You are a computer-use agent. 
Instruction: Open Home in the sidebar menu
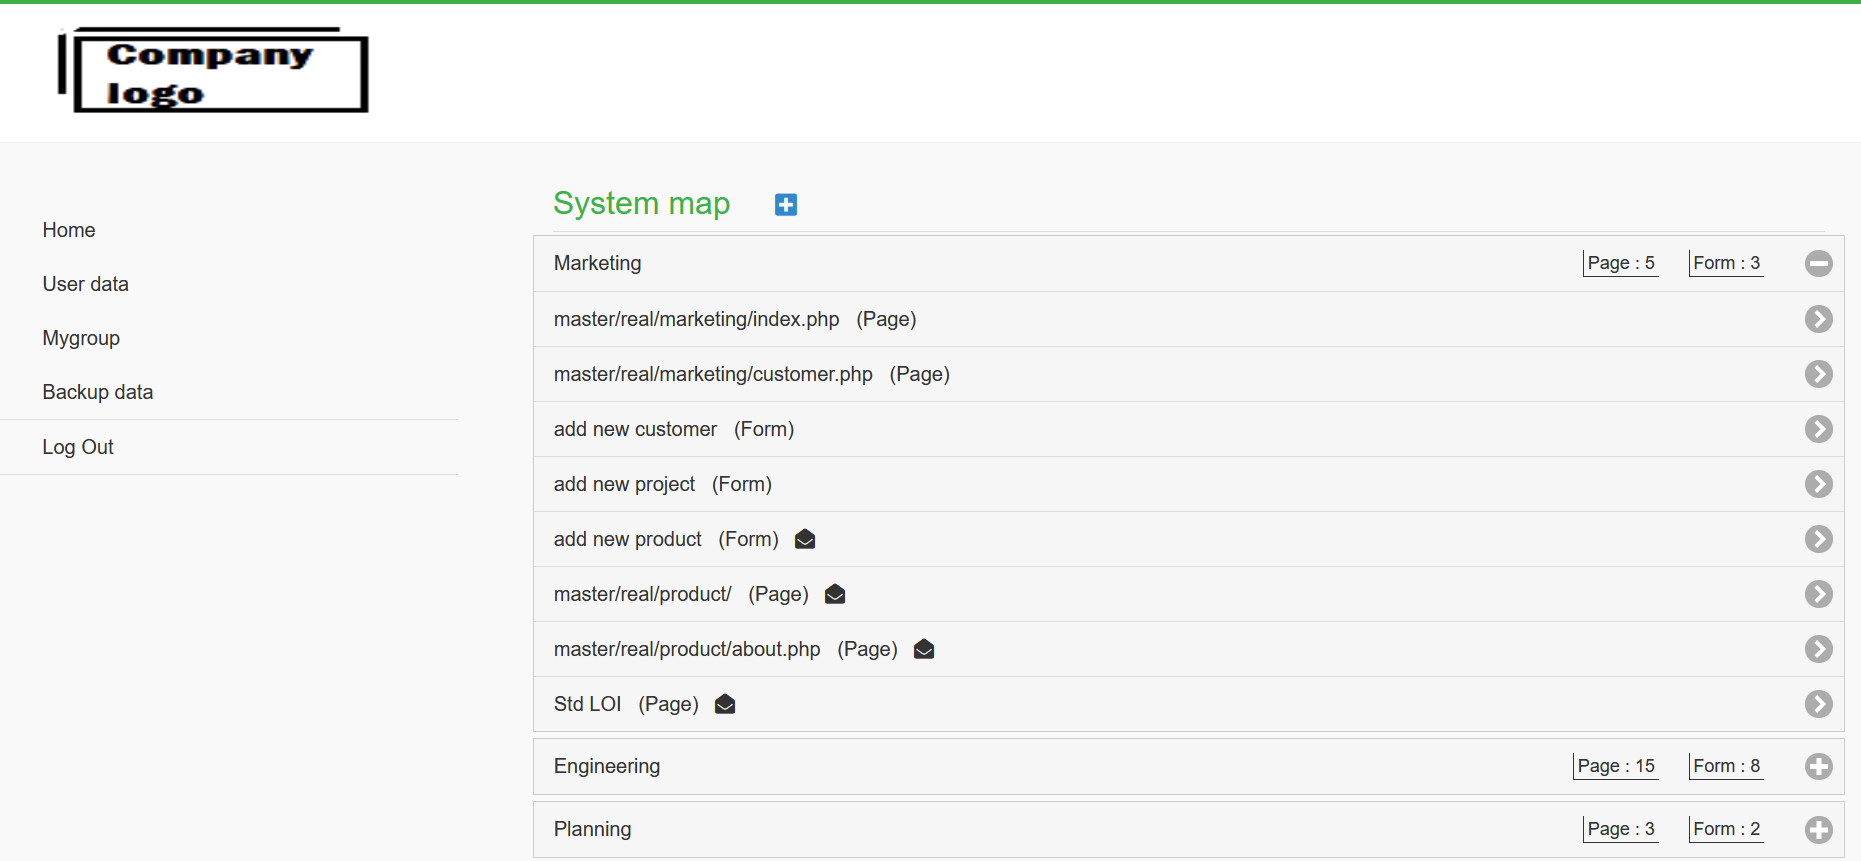(x=69, y=230)
